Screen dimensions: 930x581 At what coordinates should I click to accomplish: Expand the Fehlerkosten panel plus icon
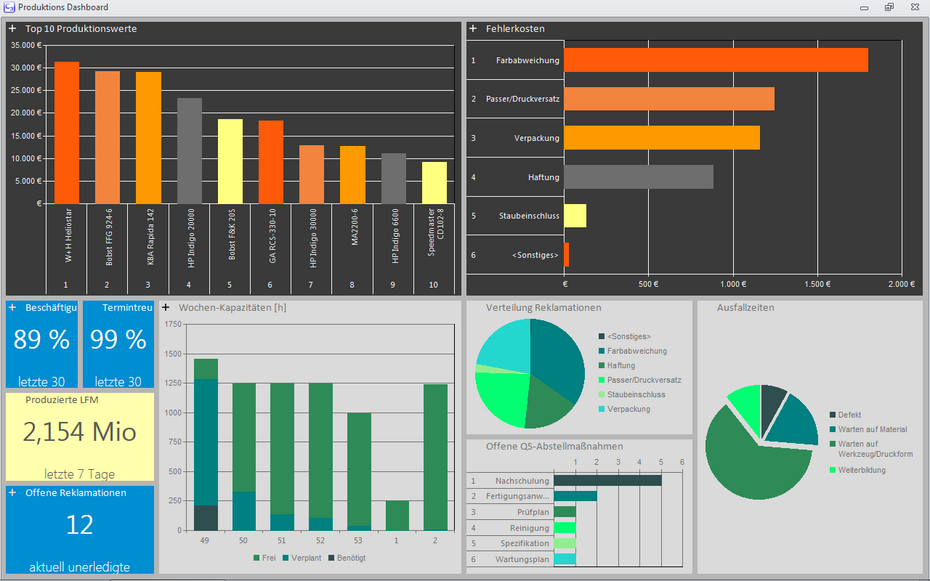473,28
